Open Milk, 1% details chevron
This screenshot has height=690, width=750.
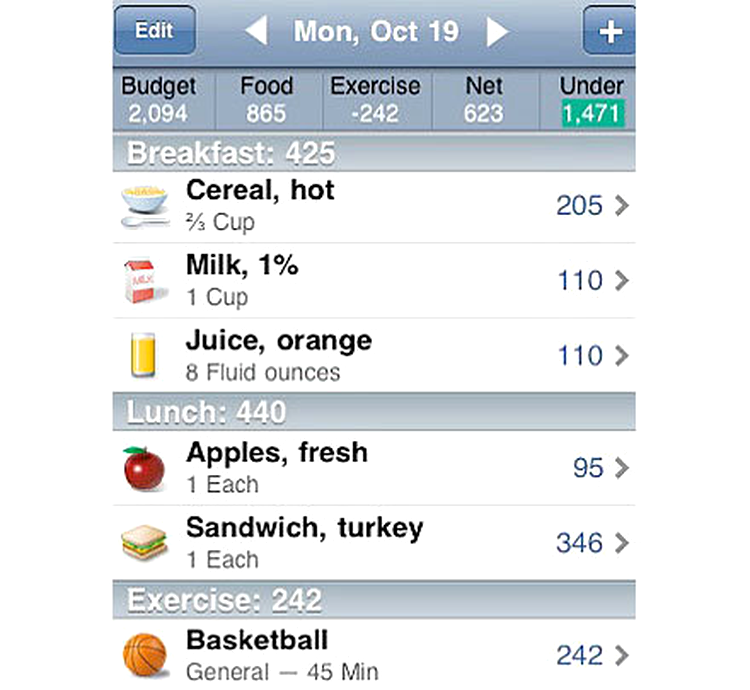pos(621,281)
